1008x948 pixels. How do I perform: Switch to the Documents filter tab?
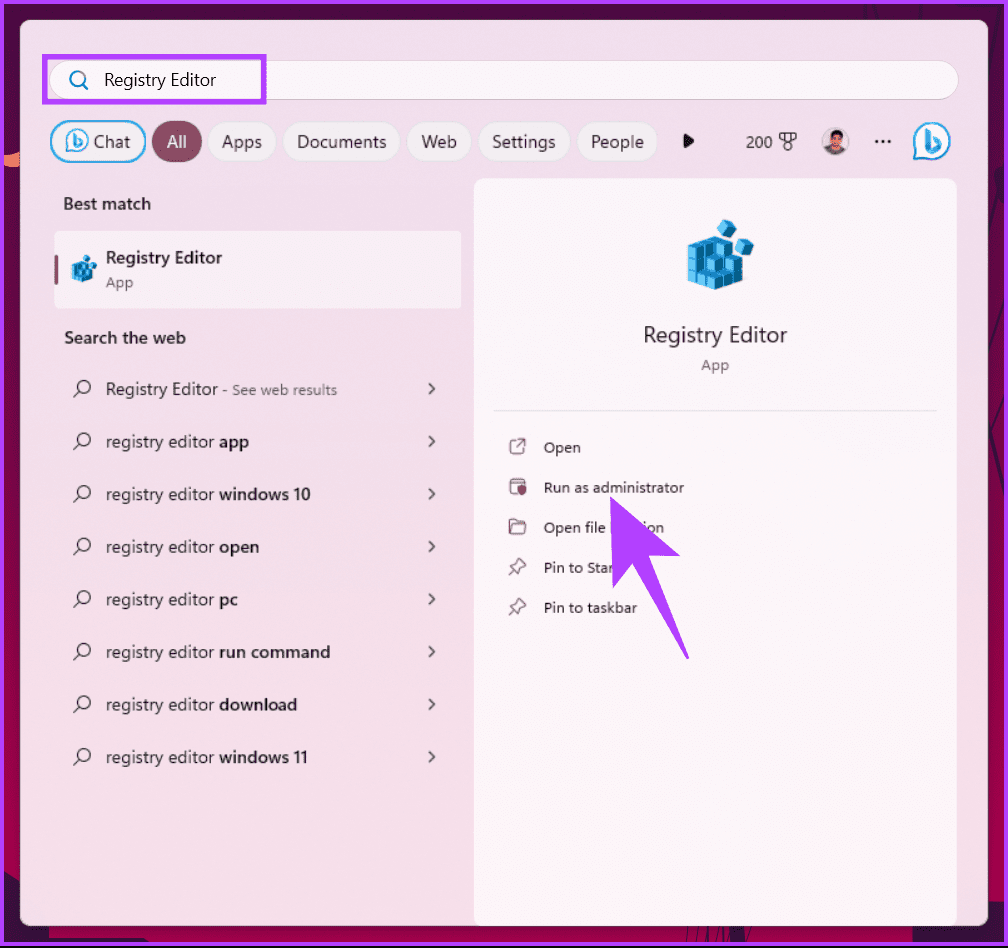tap(341, 141)
